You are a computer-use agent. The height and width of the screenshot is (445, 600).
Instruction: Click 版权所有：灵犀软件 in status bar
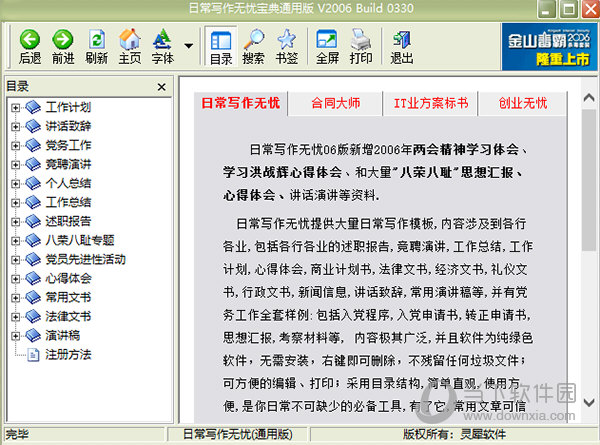pos(454,435)
